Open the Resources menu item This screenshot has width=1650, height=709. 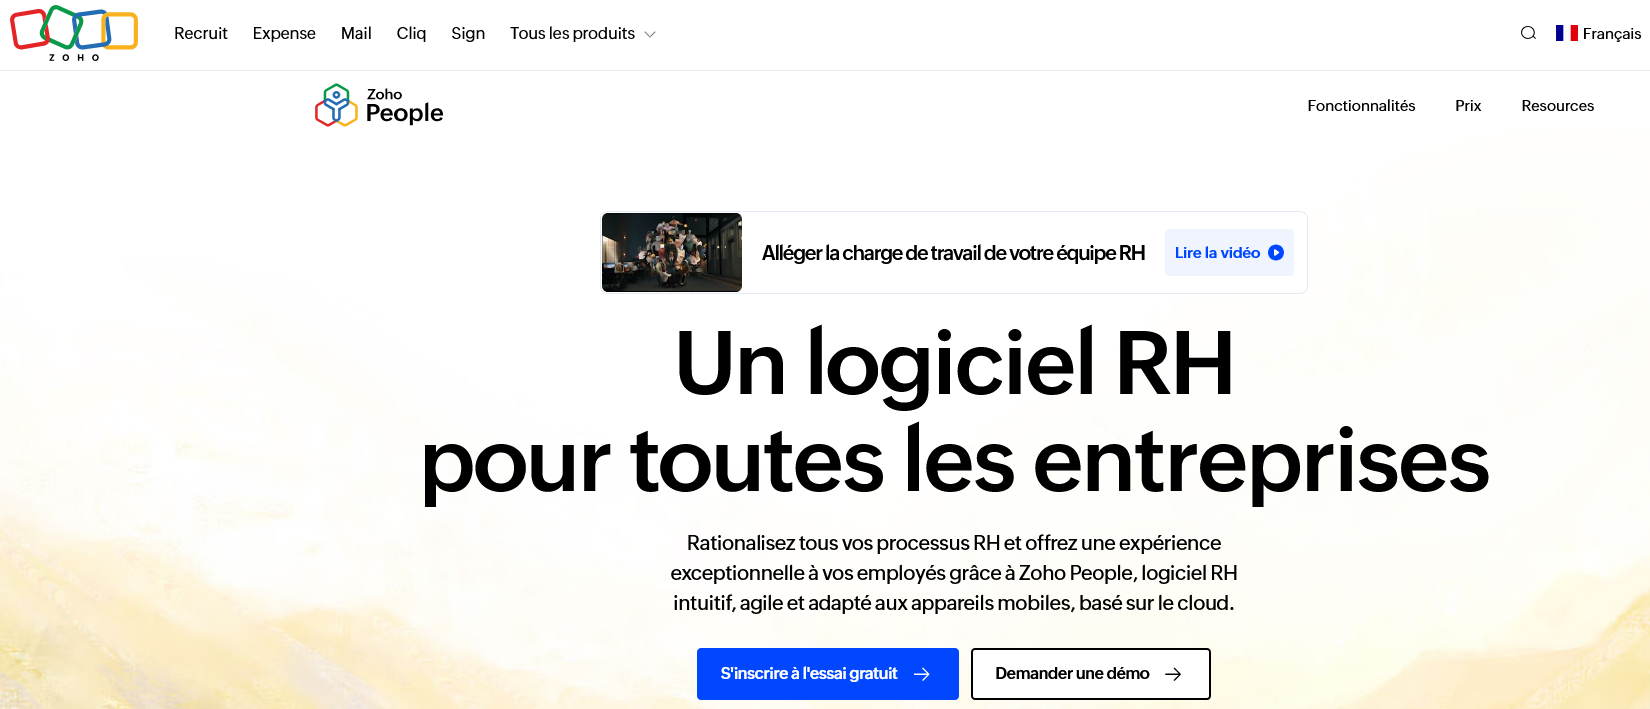coord(1557,105)
